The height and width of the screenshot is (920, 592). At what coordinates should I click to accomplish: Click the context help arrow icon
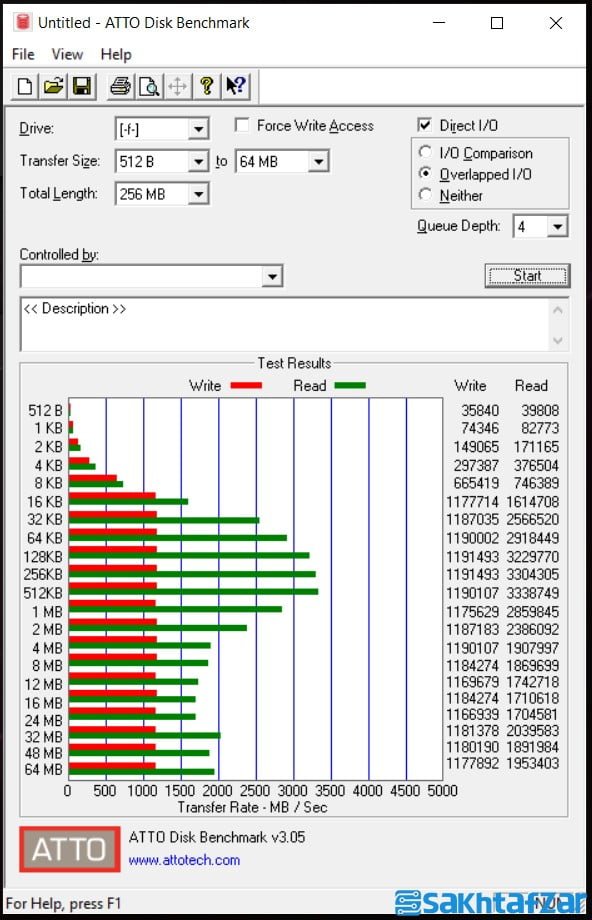click(x=236, y=86)
